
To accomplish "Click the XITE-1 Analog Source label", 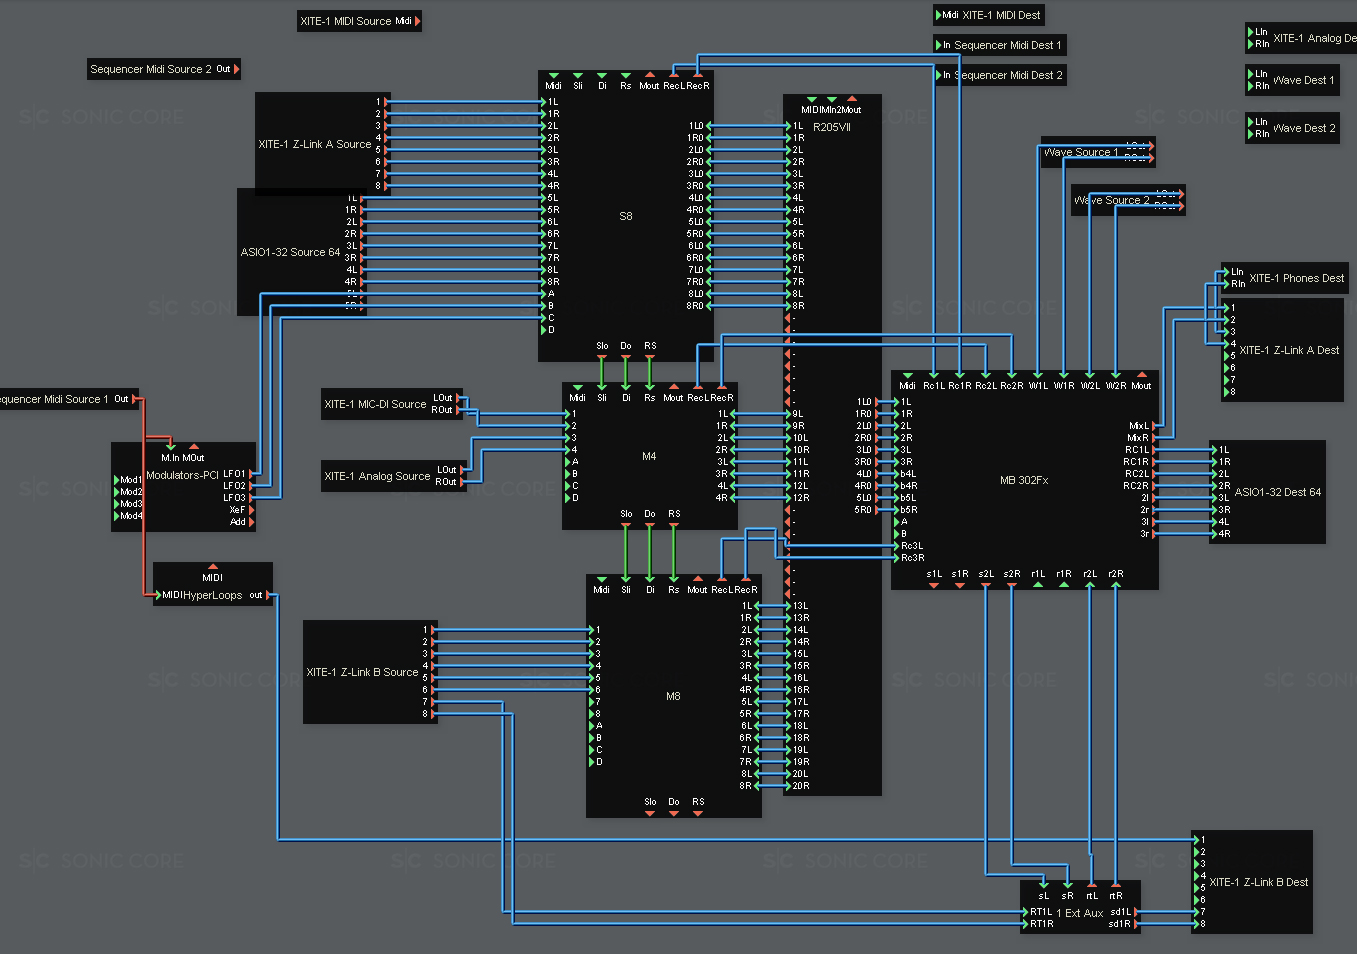I will tap(377, 476).
